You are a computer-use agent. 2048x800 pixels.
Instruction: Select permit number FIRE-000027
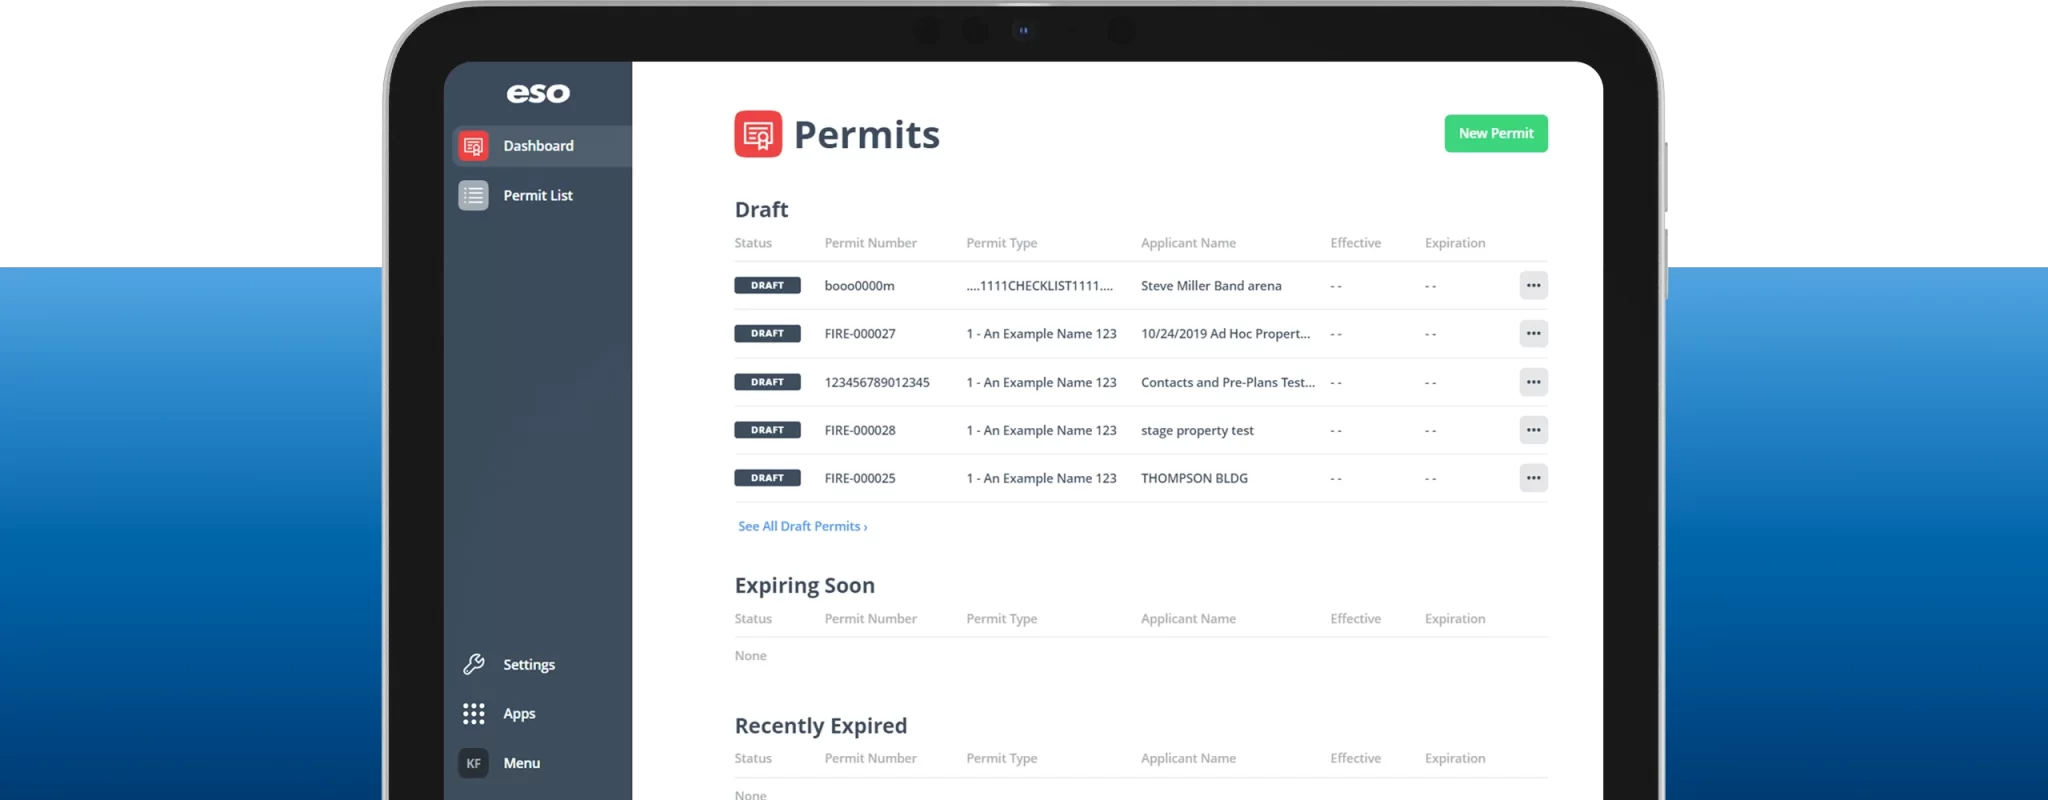tap(860, 334)
